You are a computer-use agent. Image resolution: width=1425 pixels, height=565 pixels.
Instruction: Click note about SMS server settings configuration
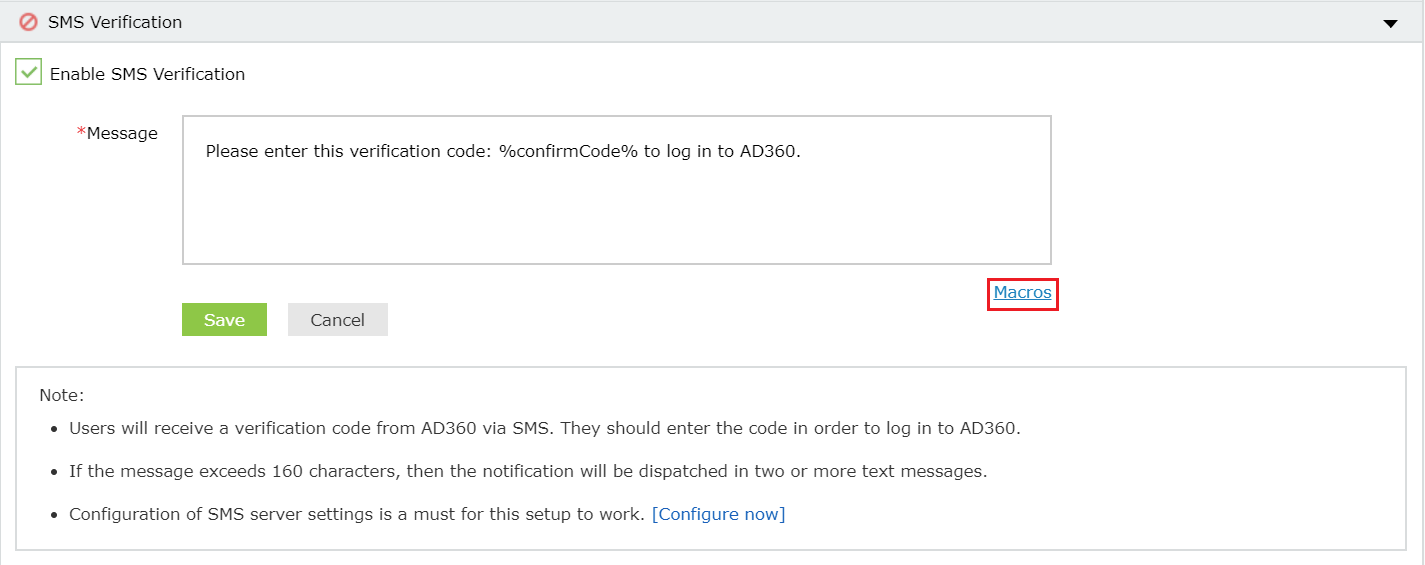coord(356,514)
